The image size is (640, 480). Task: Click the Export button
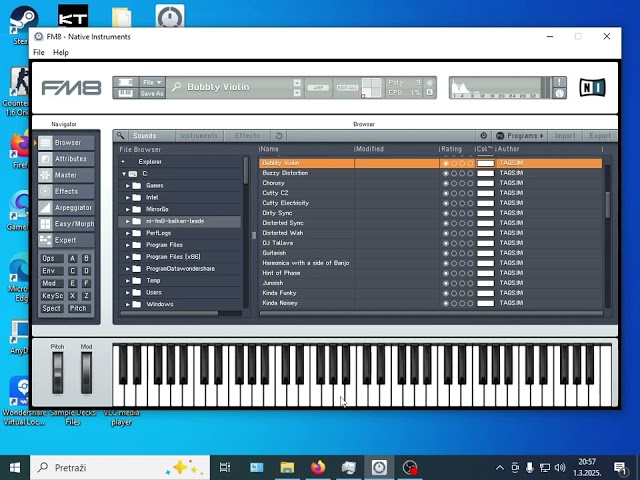point(600,136)
